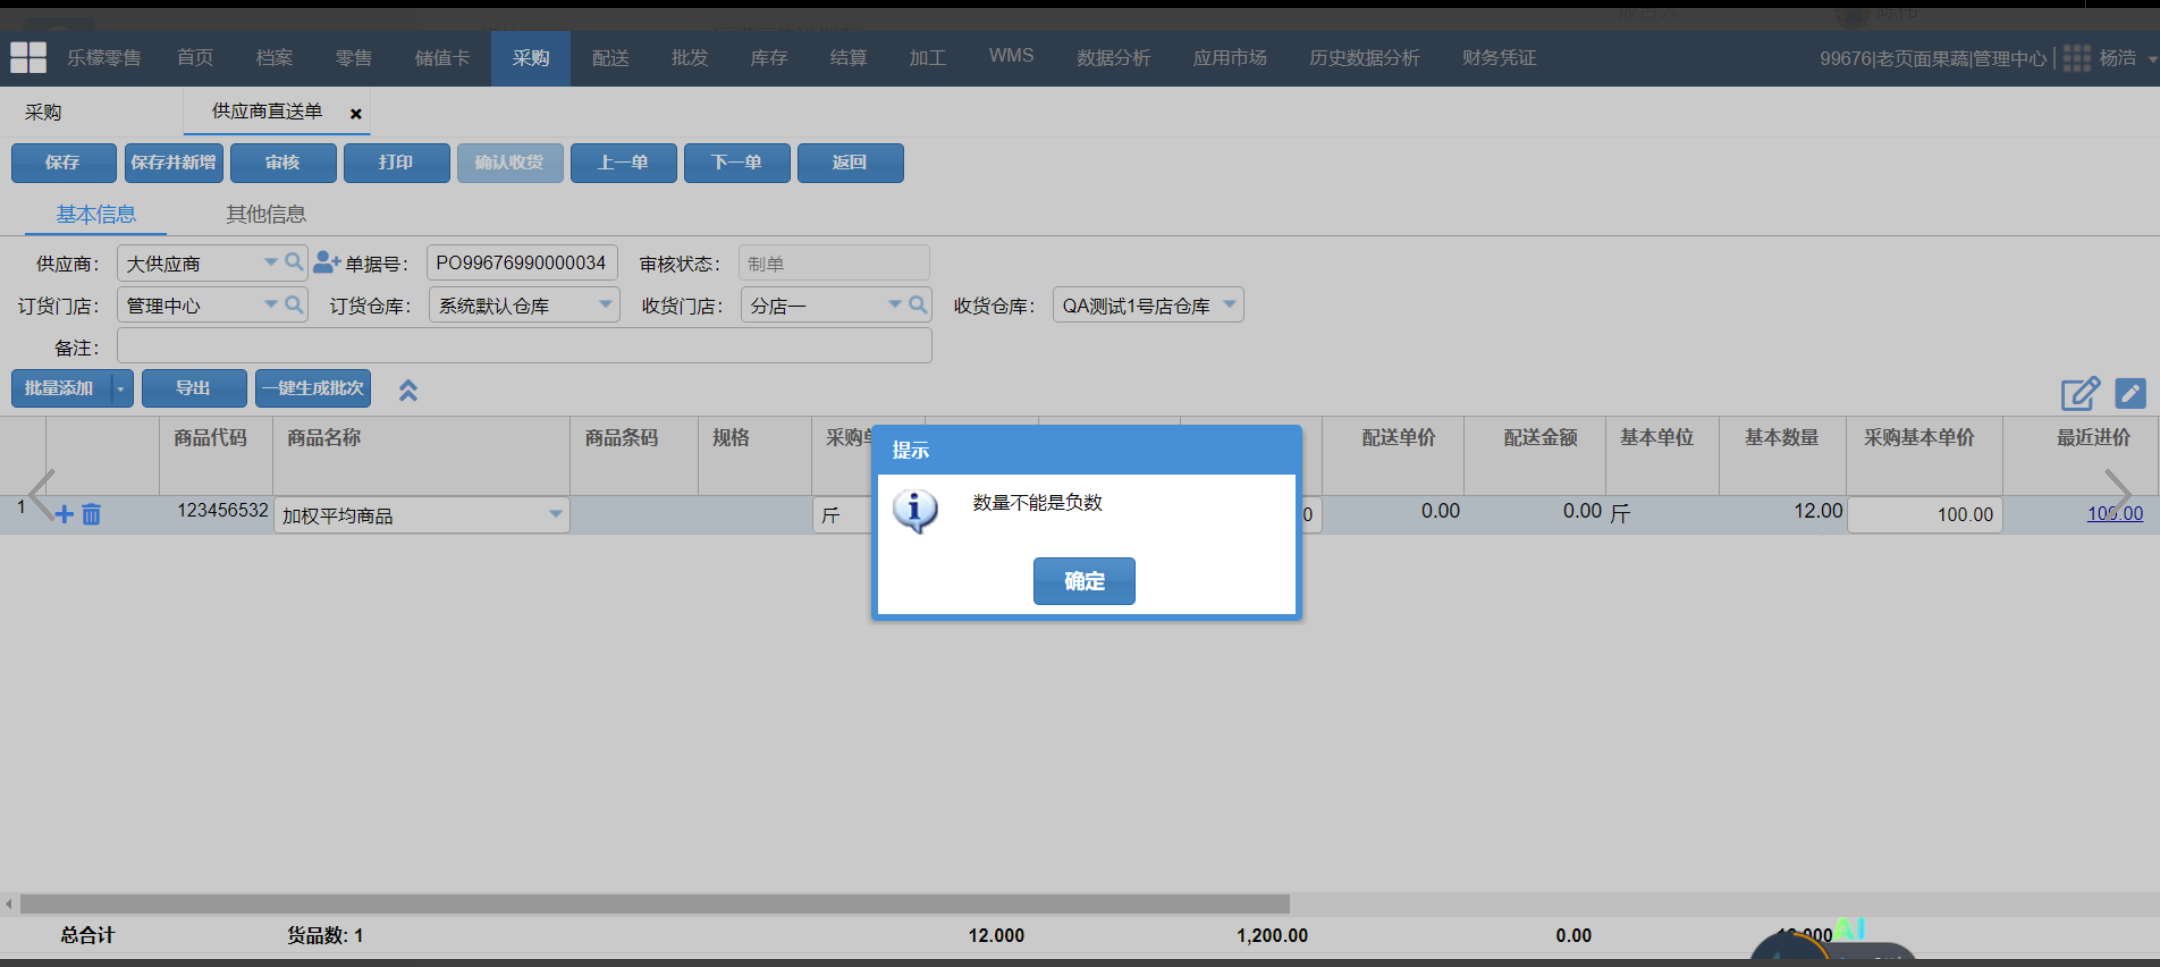Open the 批量添加 split arrow
Image resolution: width=2161 pixels, height=967 pixels.
pos(121,388)
